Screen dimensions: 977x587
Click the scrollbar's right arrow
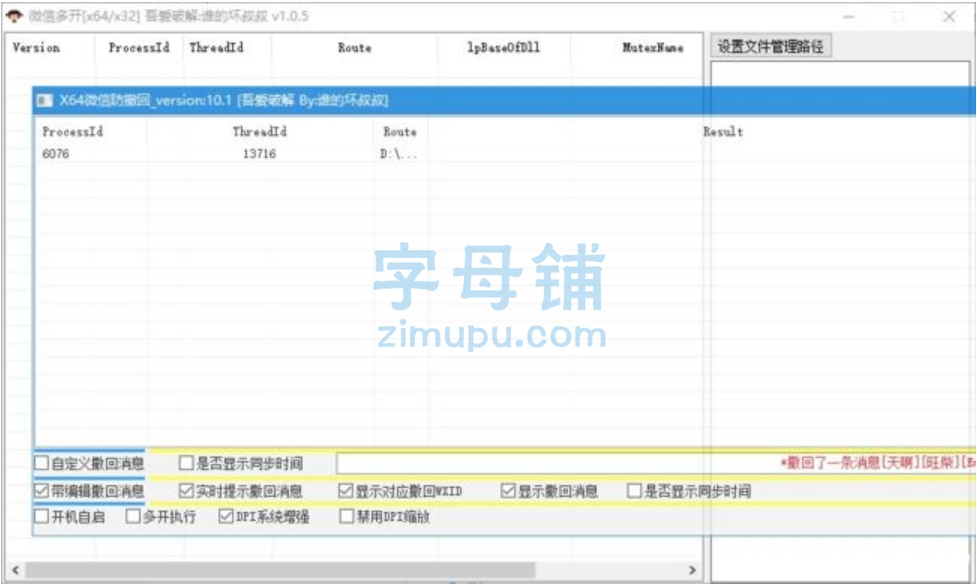(692, 570)
